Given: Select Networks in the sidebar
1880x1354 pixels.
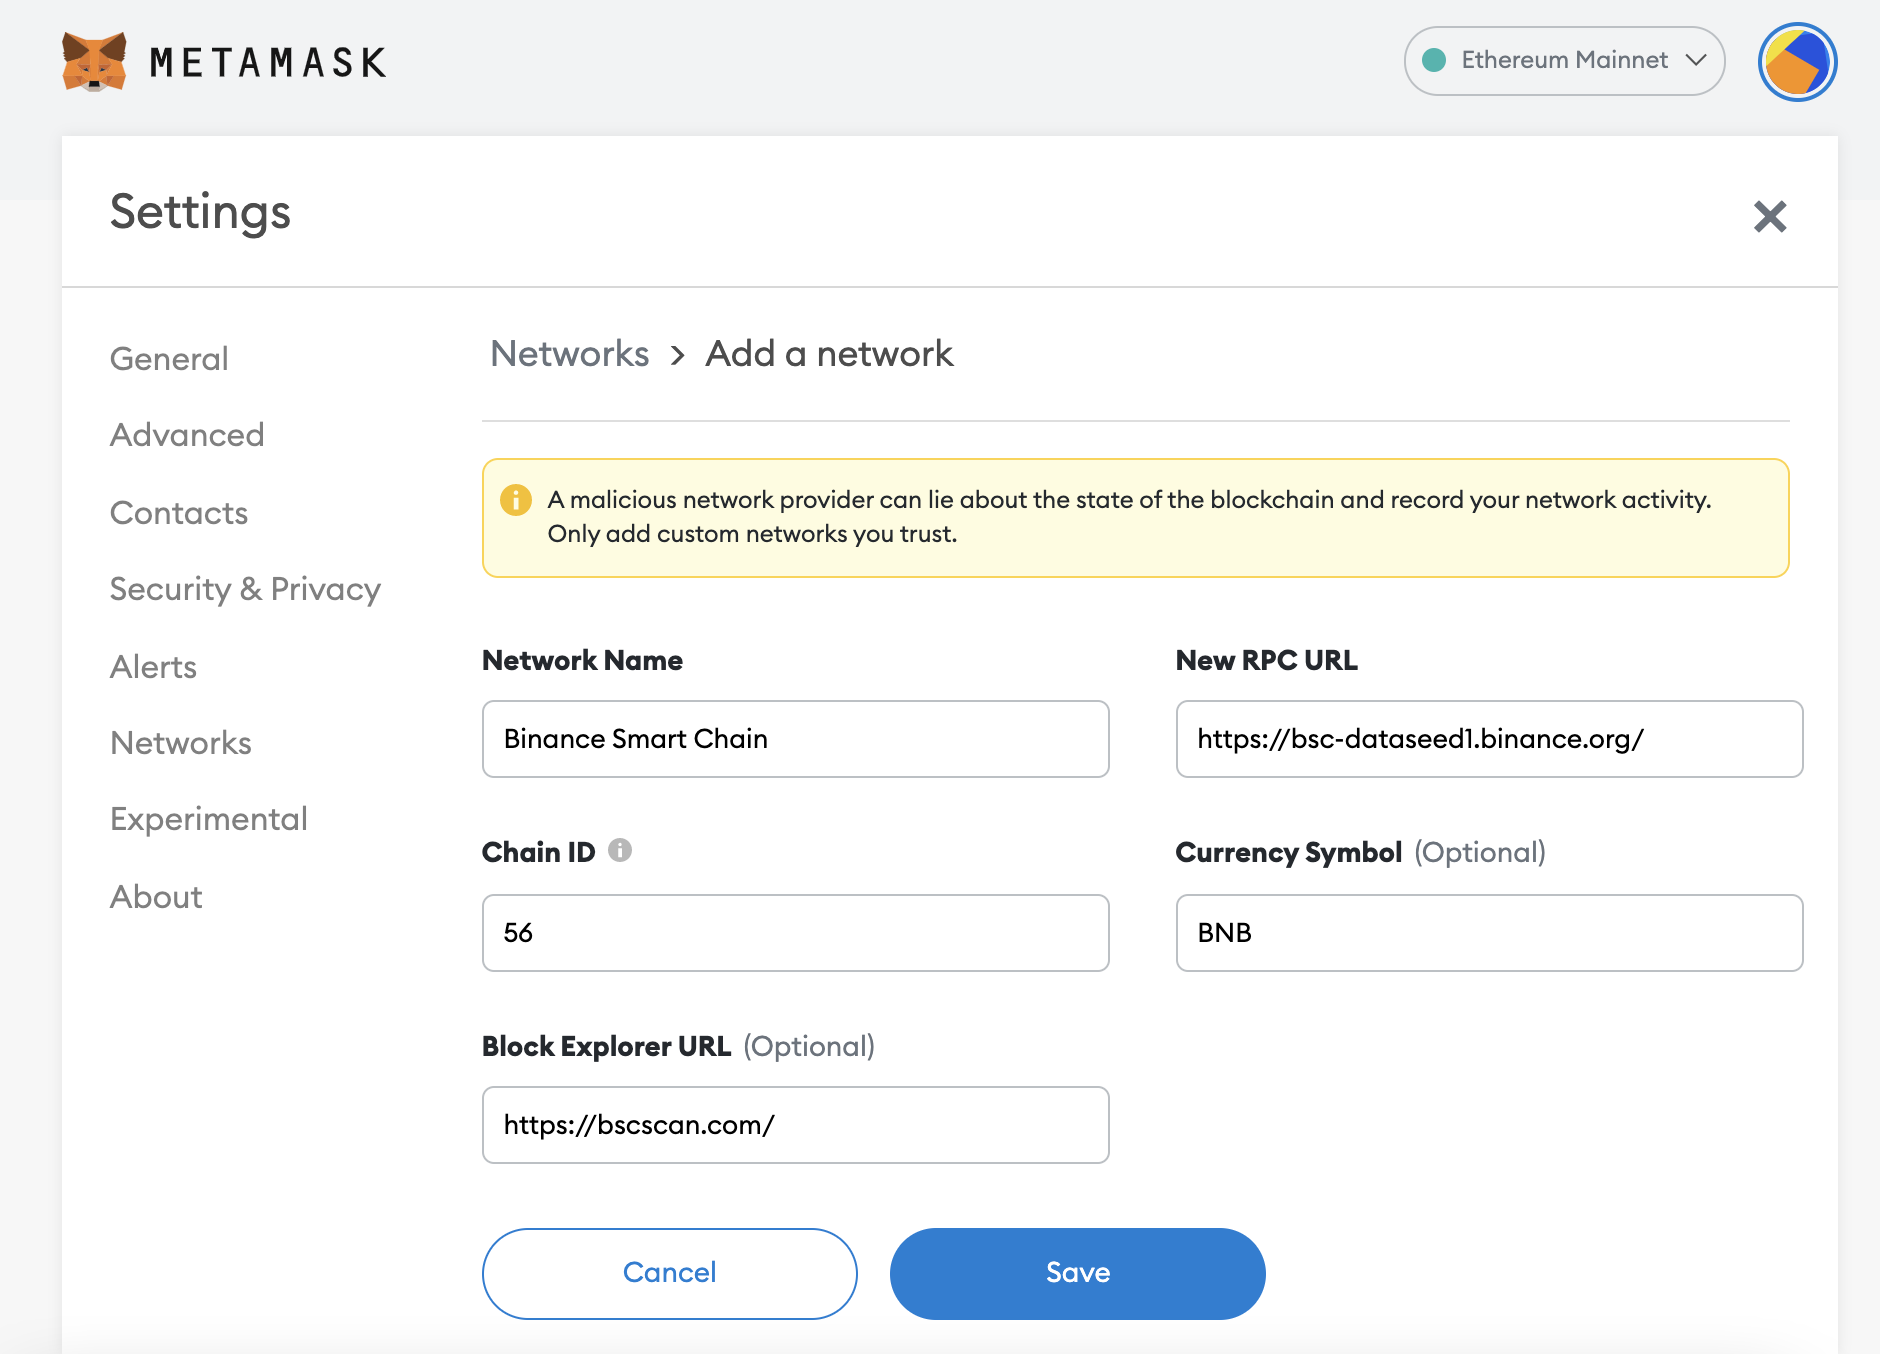Looking at the screenshot, I should coord(181,743).
